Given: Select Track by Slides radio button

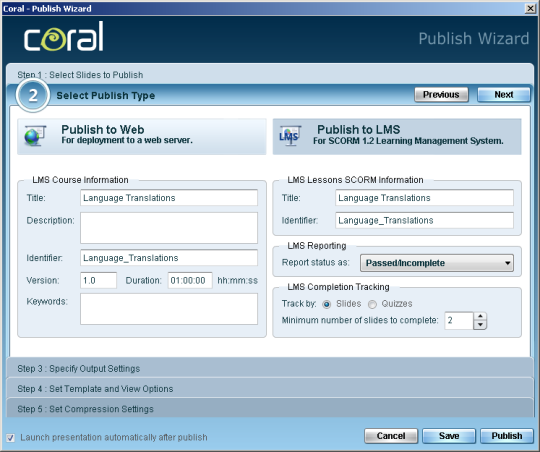Looking at the screenshot, I should click(326, 304).
